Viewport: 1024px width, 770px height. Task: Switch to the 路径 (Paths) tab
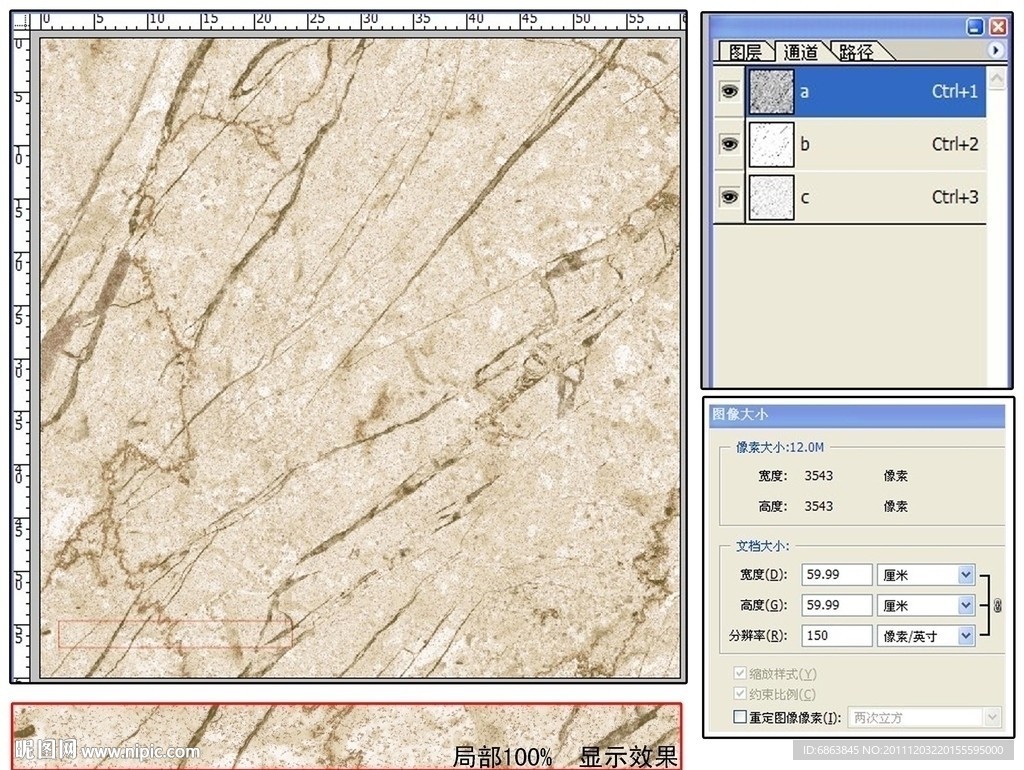coord(856,52)
